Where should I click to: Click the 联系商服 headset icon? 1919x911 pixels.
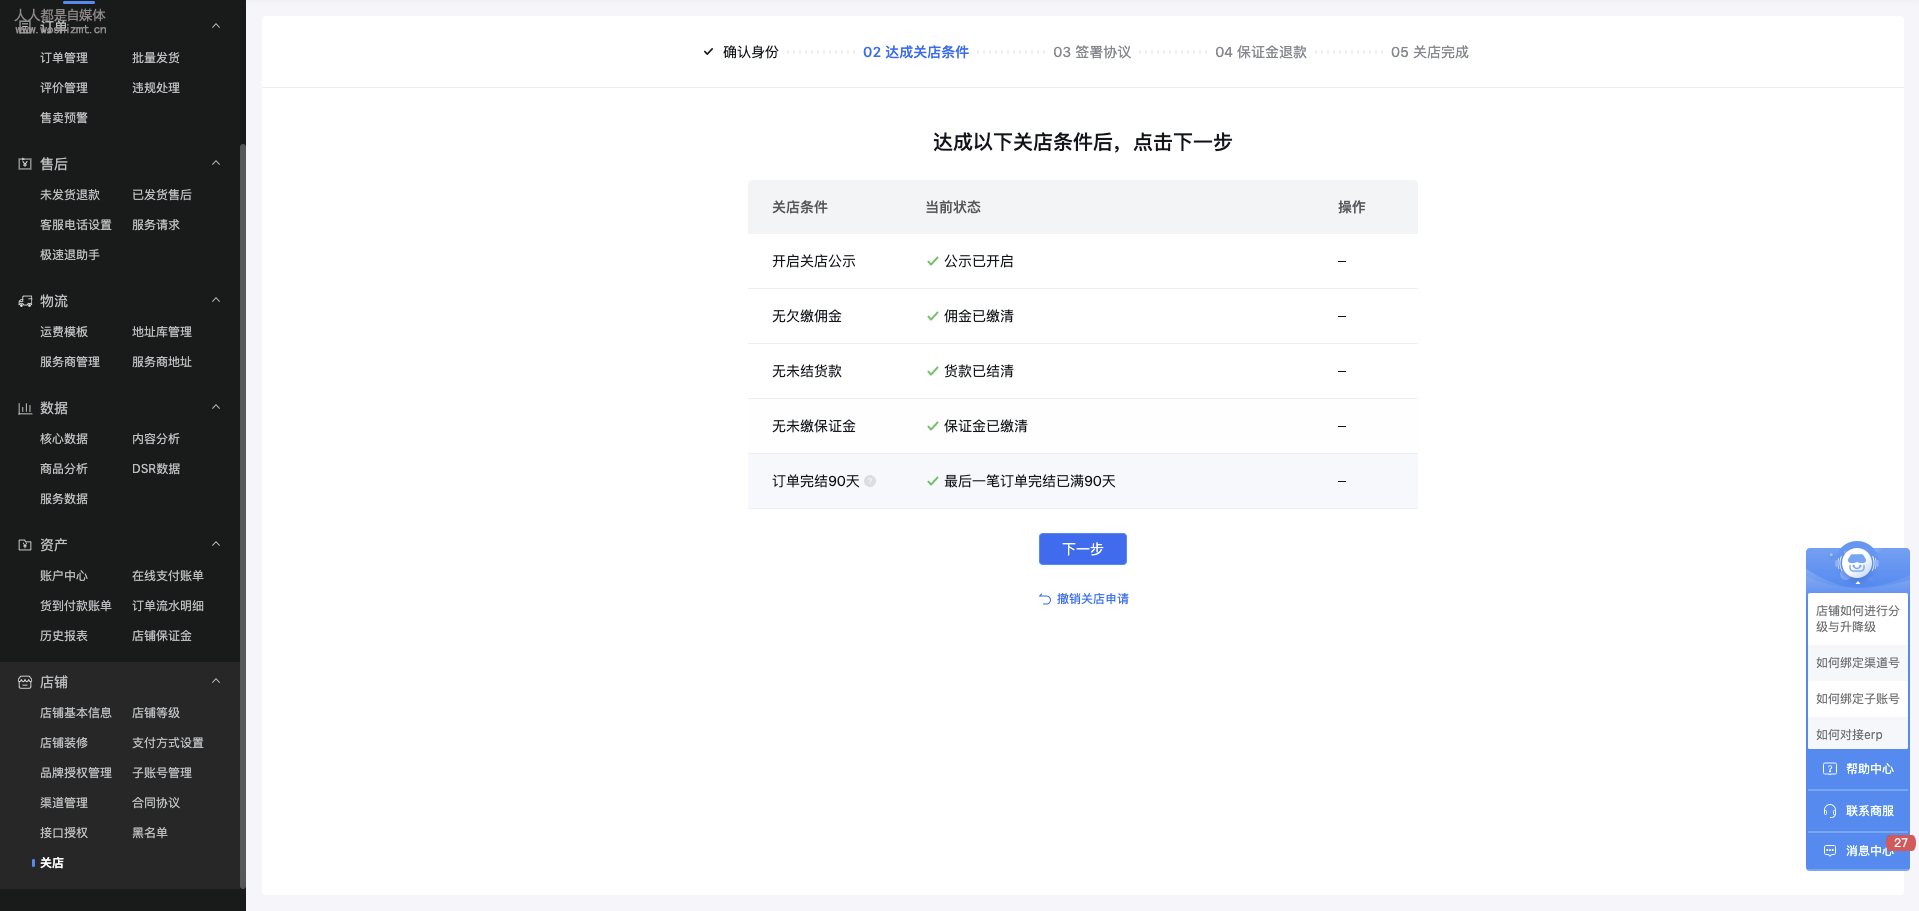click(1830, 811)
